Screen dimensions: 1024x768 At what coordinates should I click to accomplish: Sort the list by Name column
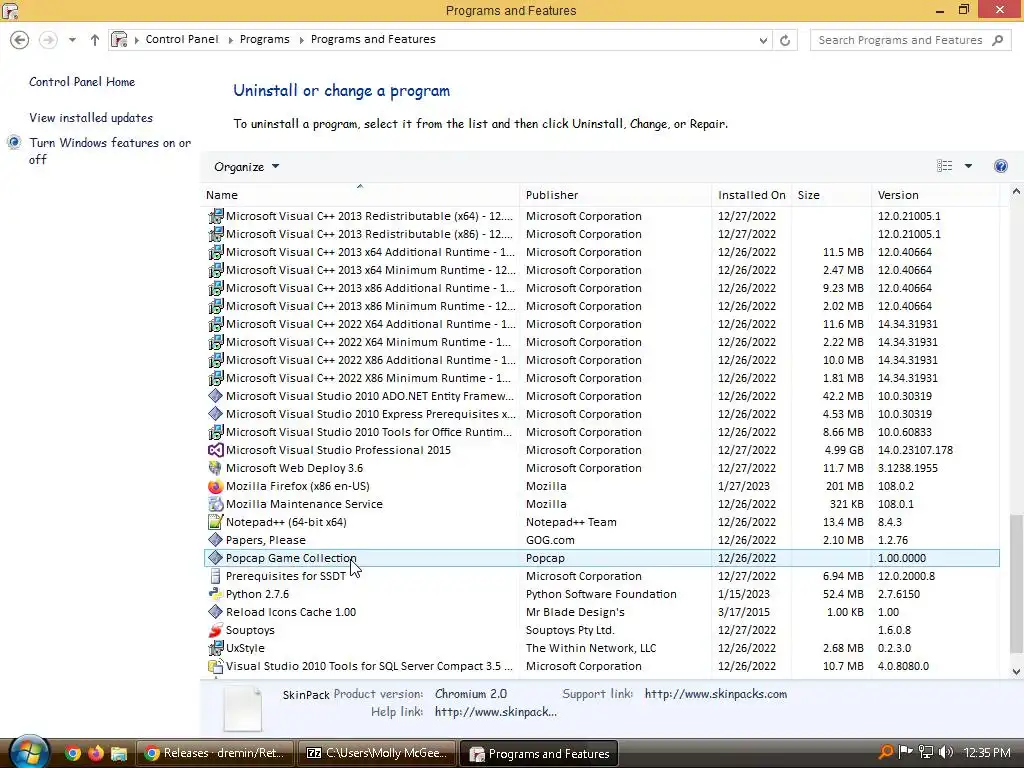pyautogui.click(x=360, y=195)
